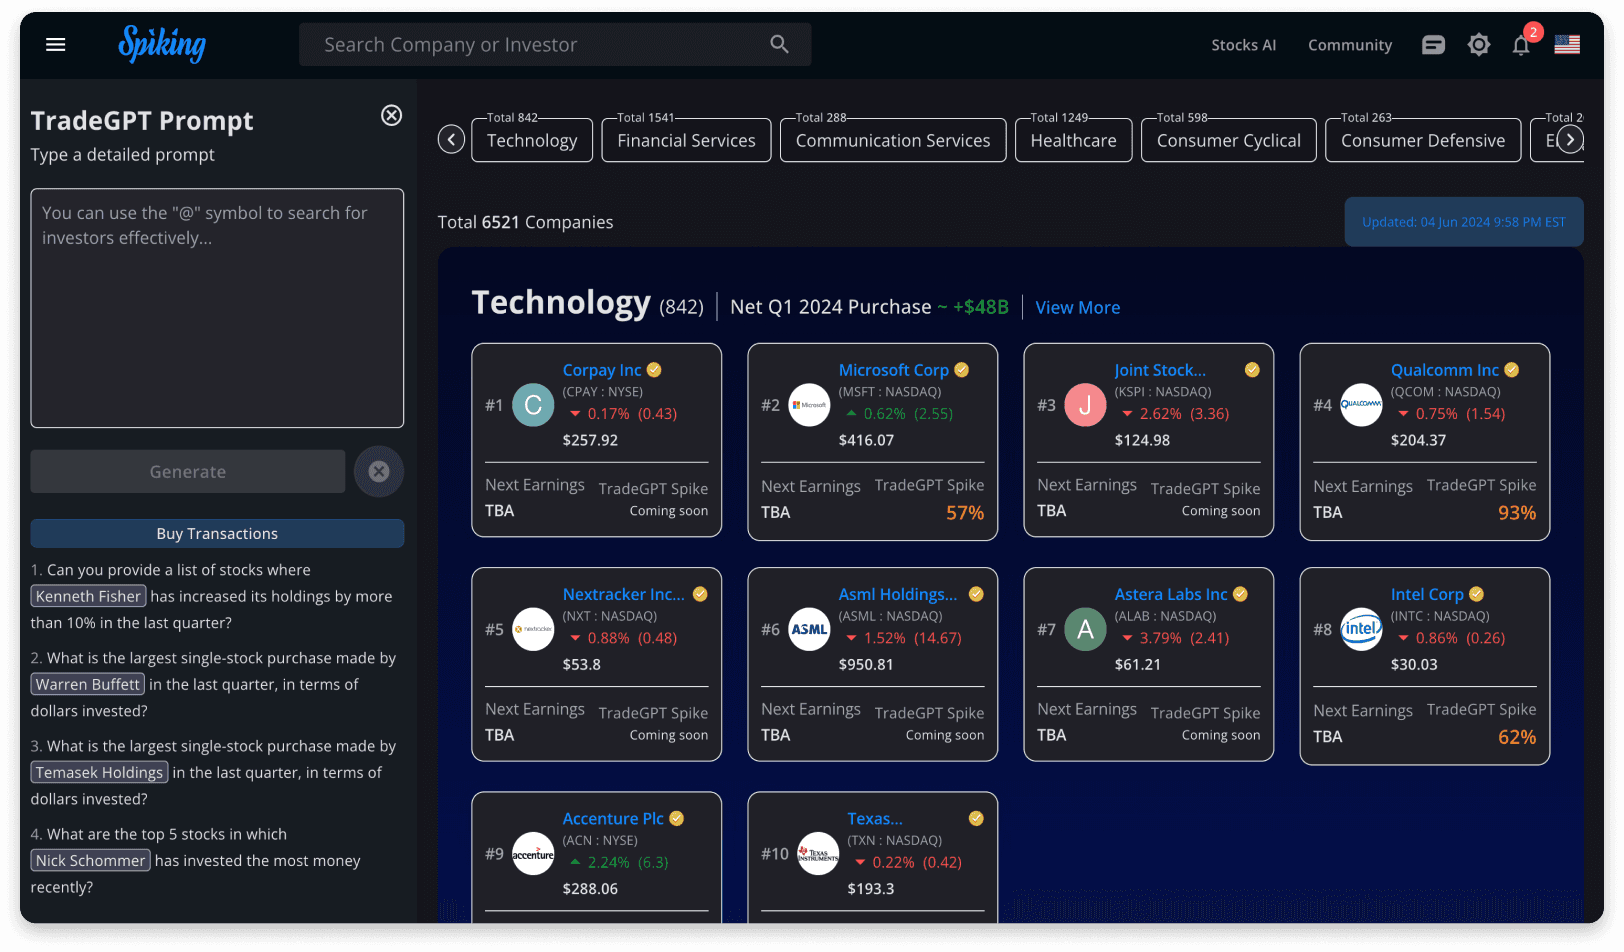Viewport: 1624px width, 952px height.
Task: Select the Financial Services sector tab
Action: (x=686, y=140)
